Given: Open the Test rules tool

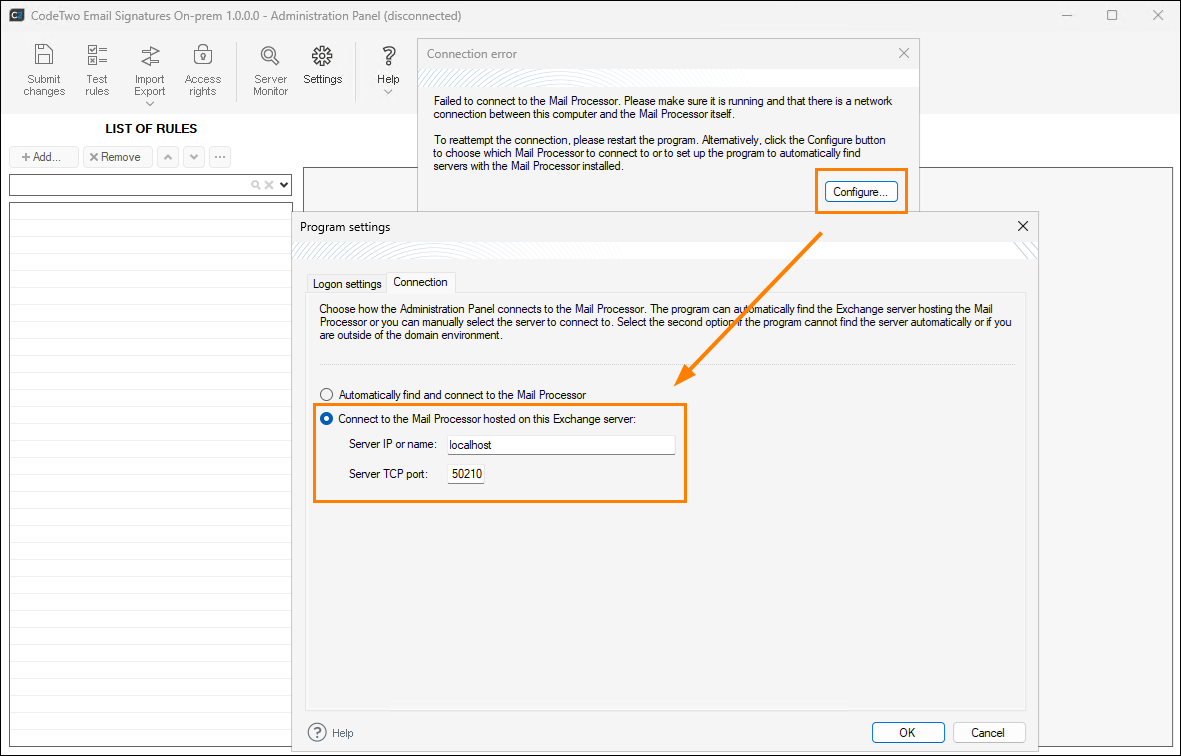Looking at the screenshot, I should coord(97,70).
